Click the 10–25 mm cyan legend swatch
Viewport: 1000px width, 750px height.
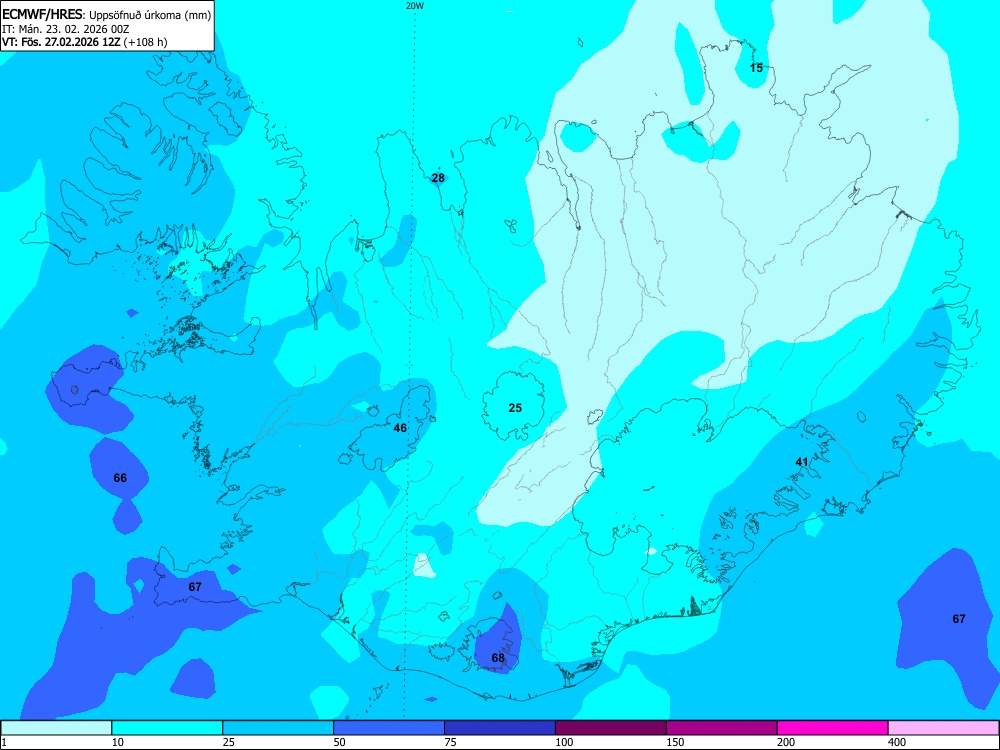[167, 728]
